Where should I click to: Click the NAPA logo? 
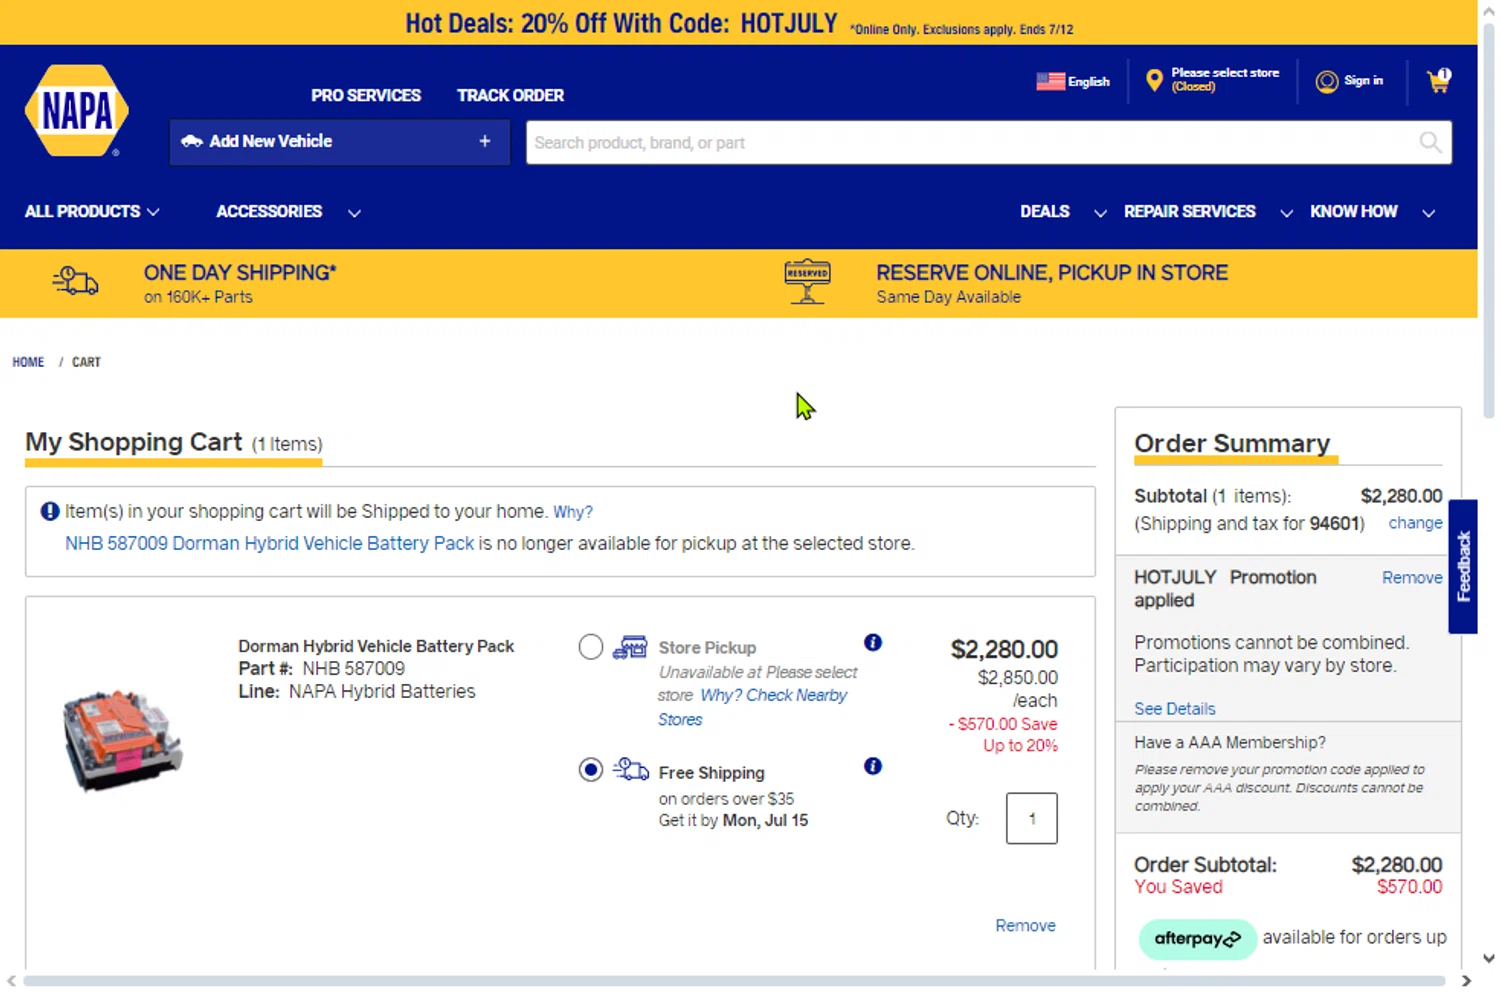click(77, 111)
